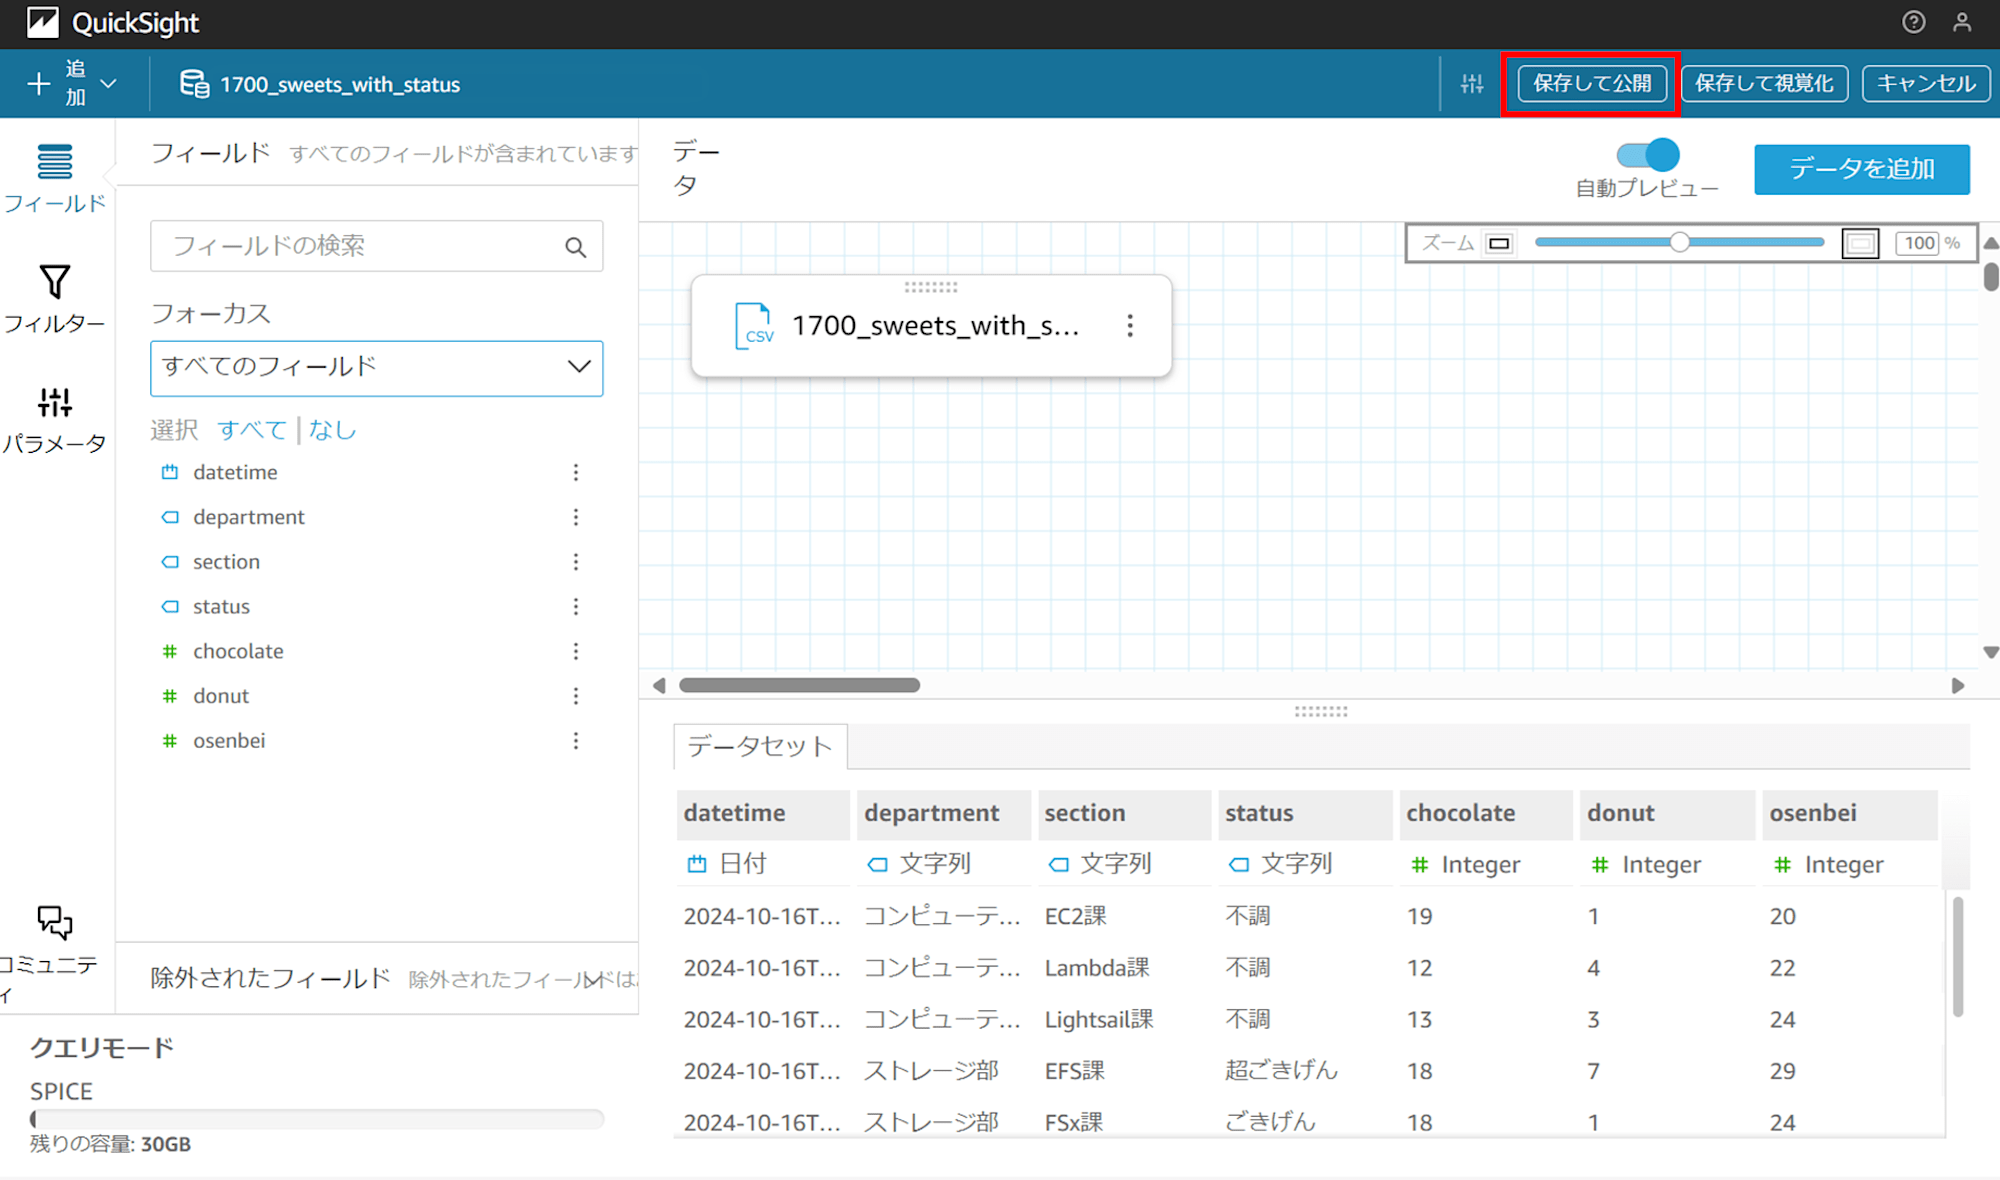The image size is (2000, 1180).
Task: Open the コミュニティ chat icon
Action: tap(55, 922)
